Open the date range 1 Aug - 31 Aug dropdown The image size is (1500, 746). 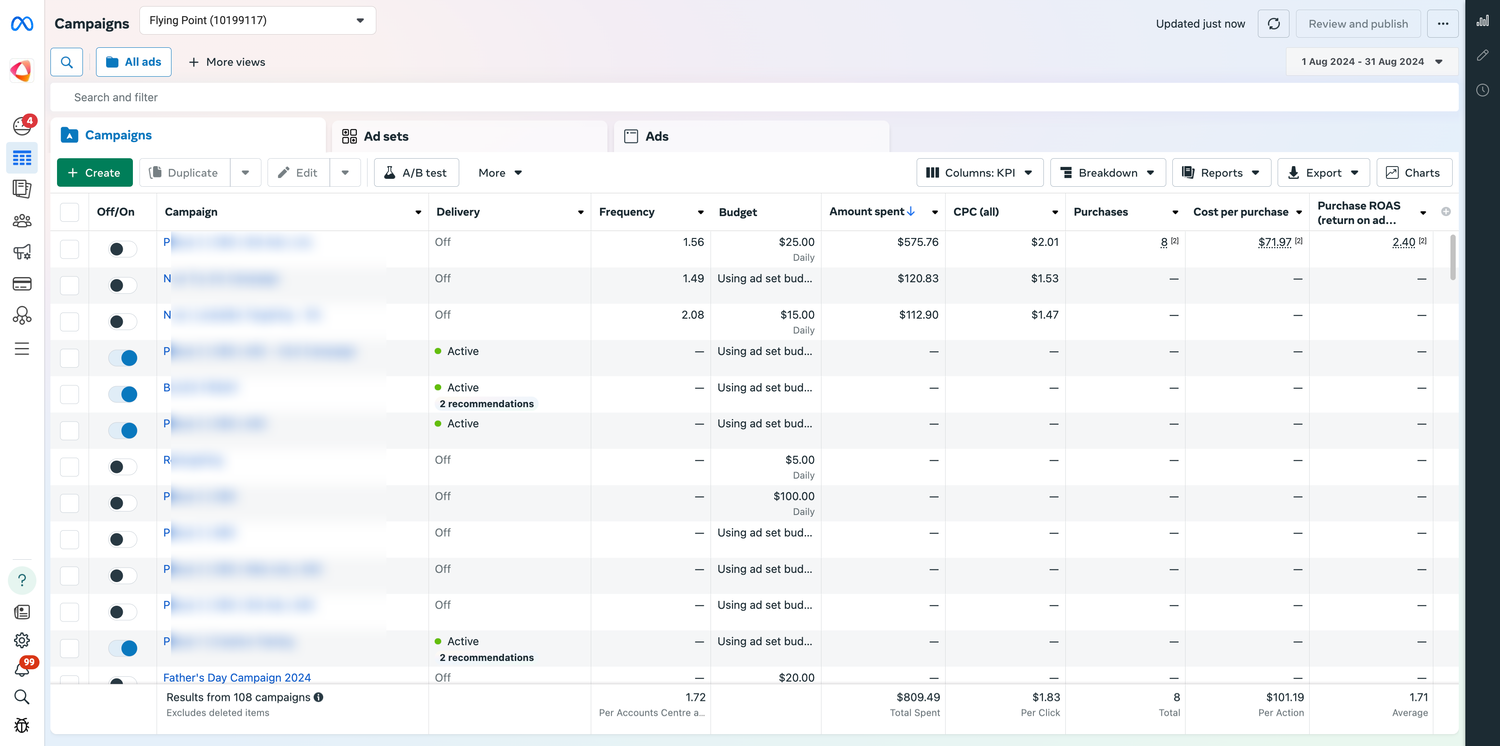[1372, 62]
